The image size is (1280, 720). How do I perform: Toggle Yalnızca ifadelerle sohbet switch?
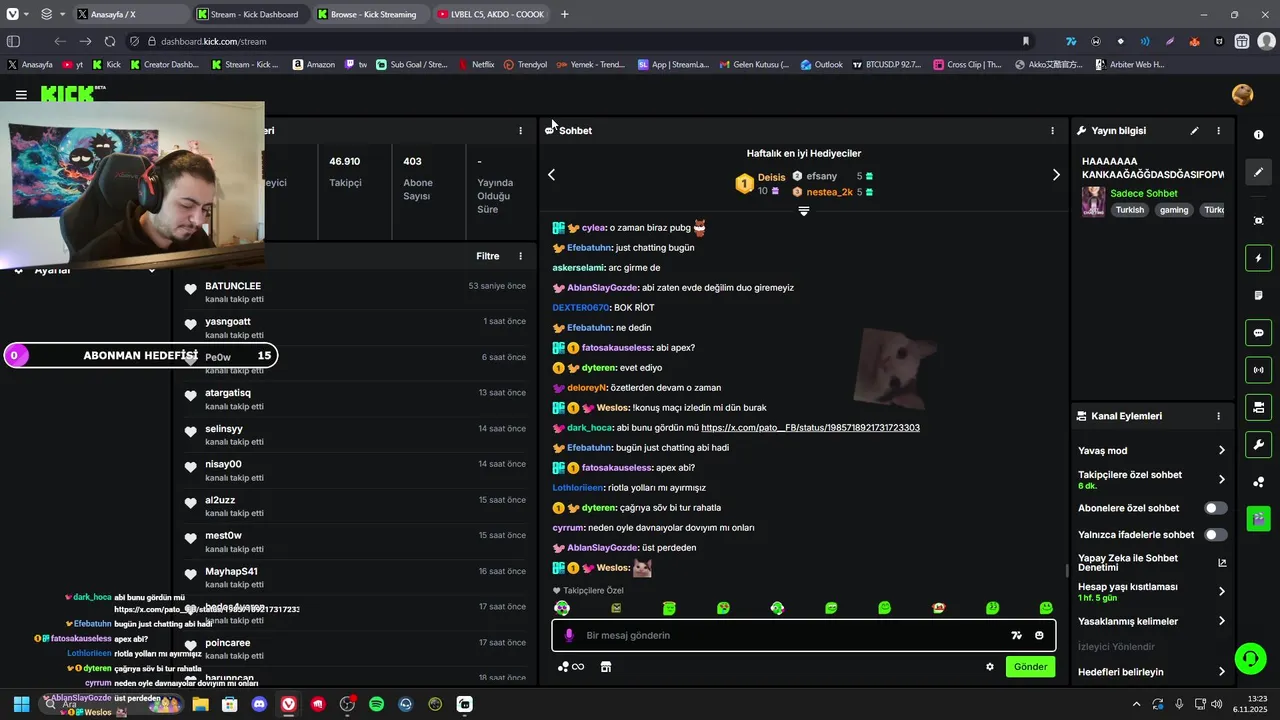point(1215,535)
